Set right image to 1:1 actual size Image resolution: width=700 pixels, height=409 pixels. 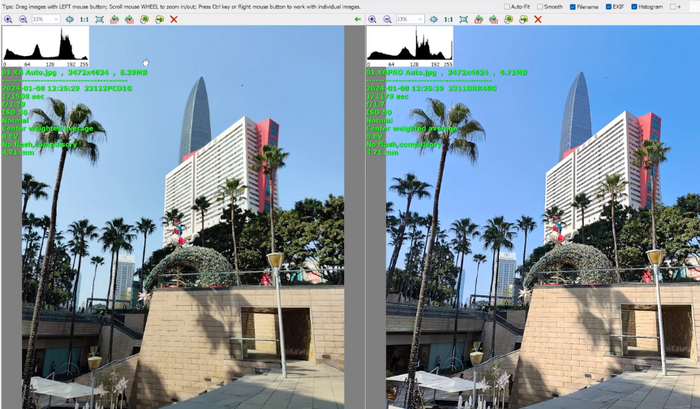point(449,19)
